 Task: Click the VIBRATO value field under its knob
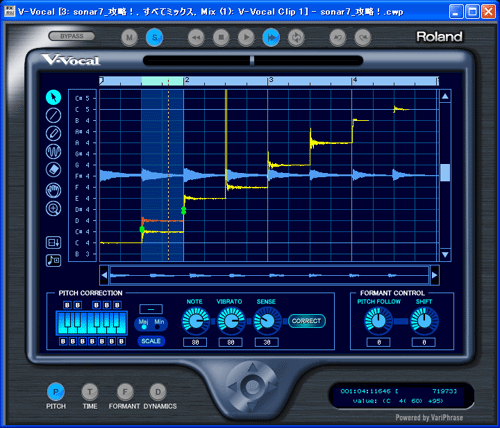click(231, 342)
